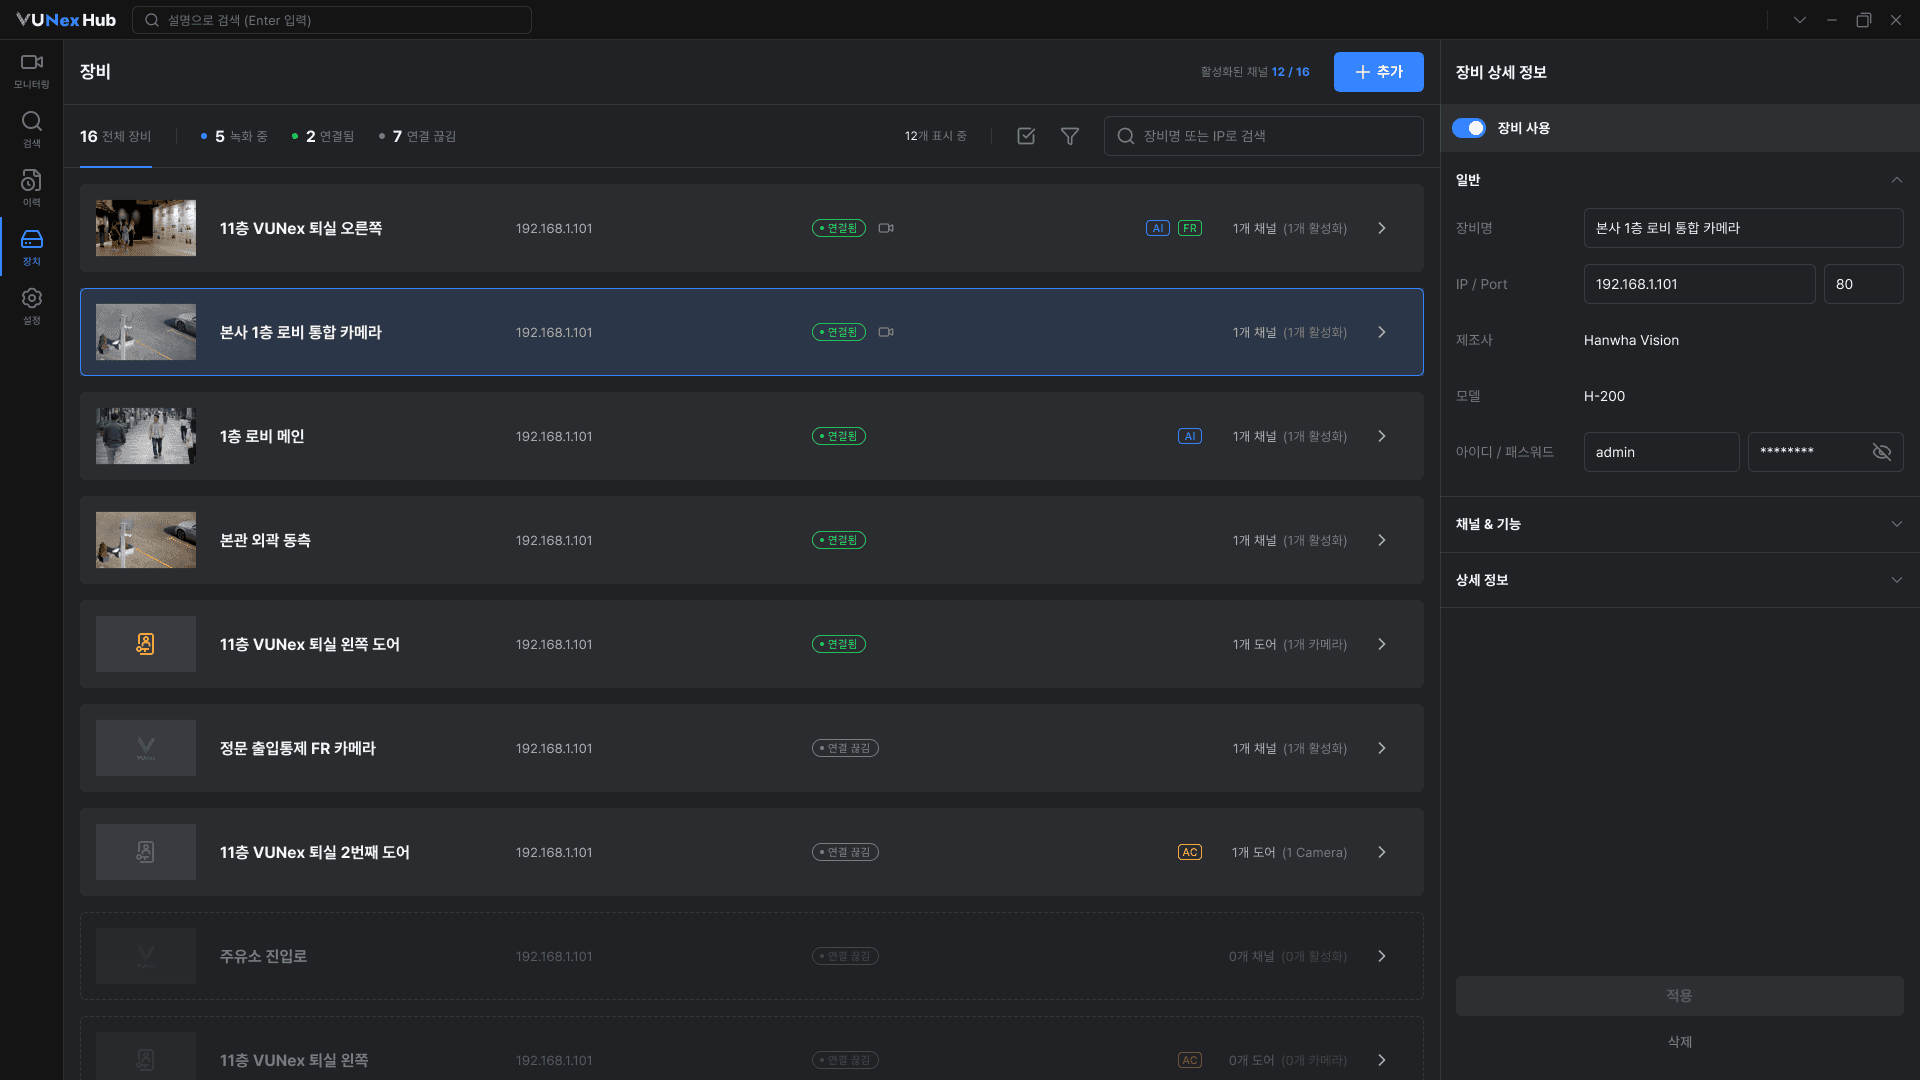Click the title bar dropdown arrow icon
Screen dimensions: 1920x1080
pos(1800,20)
